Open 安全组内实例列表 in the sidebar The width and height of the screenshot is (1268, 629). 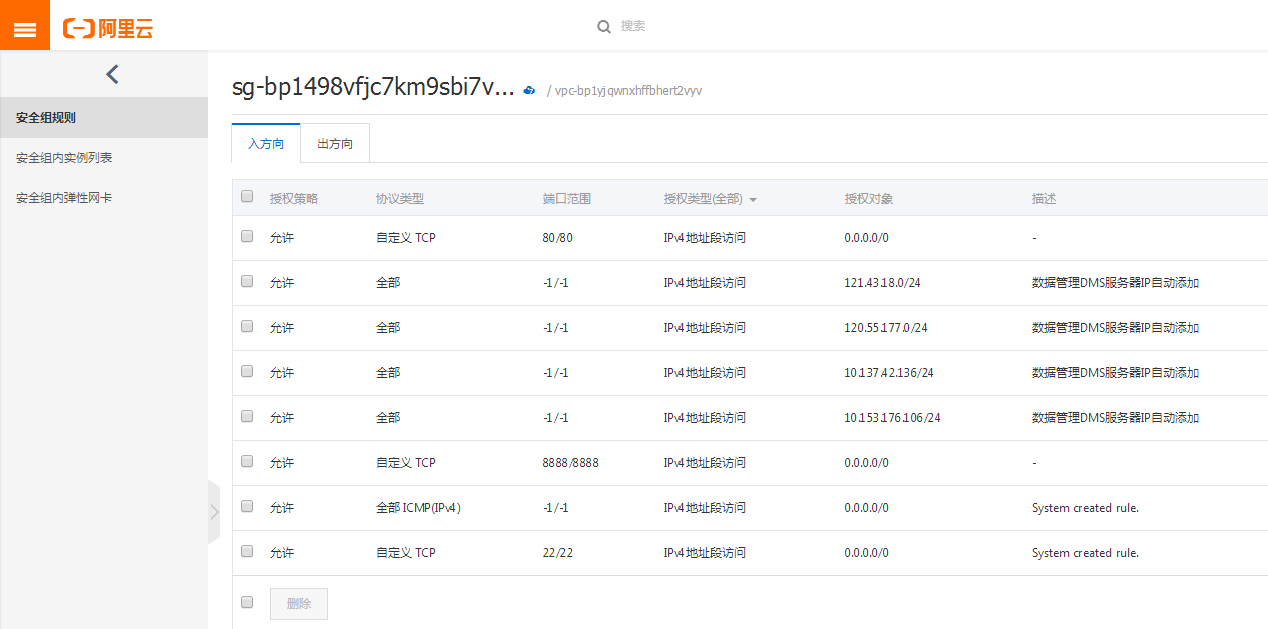coord(64,158)
